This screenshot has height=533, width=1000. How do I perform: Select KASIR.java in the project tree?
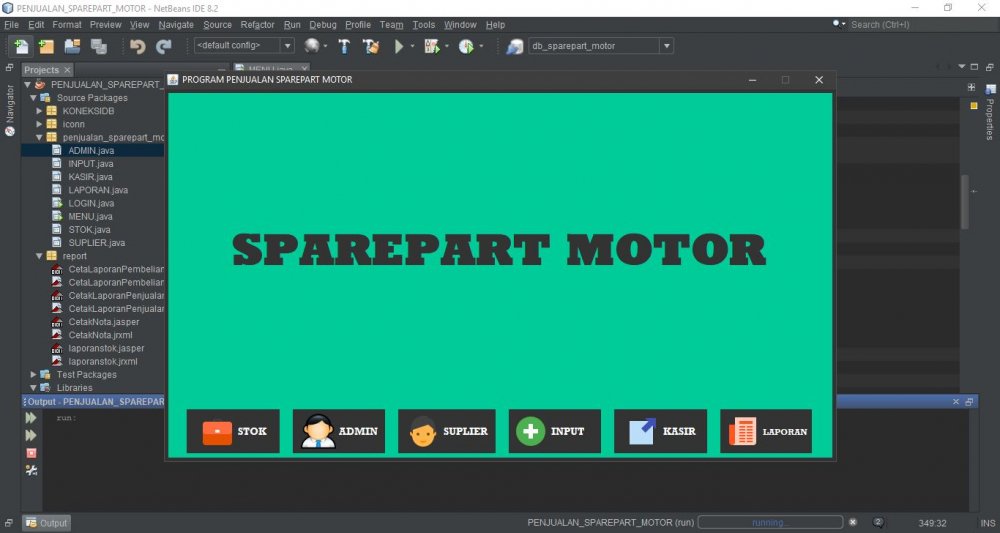point(90,177)
